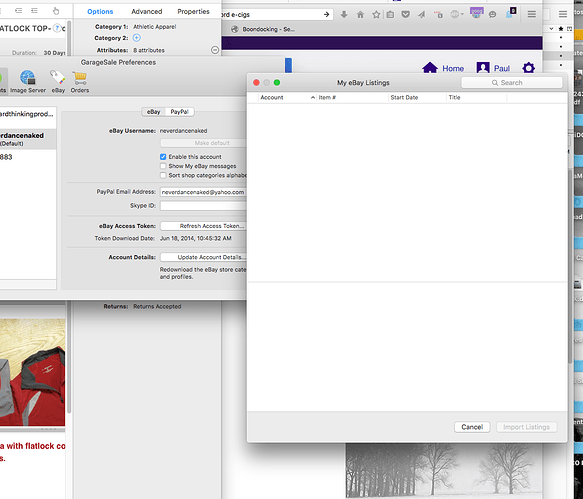The image size is (583, 499).
Task: Show bookmarks list icon in browser toolbar
Action: (390, 15)
